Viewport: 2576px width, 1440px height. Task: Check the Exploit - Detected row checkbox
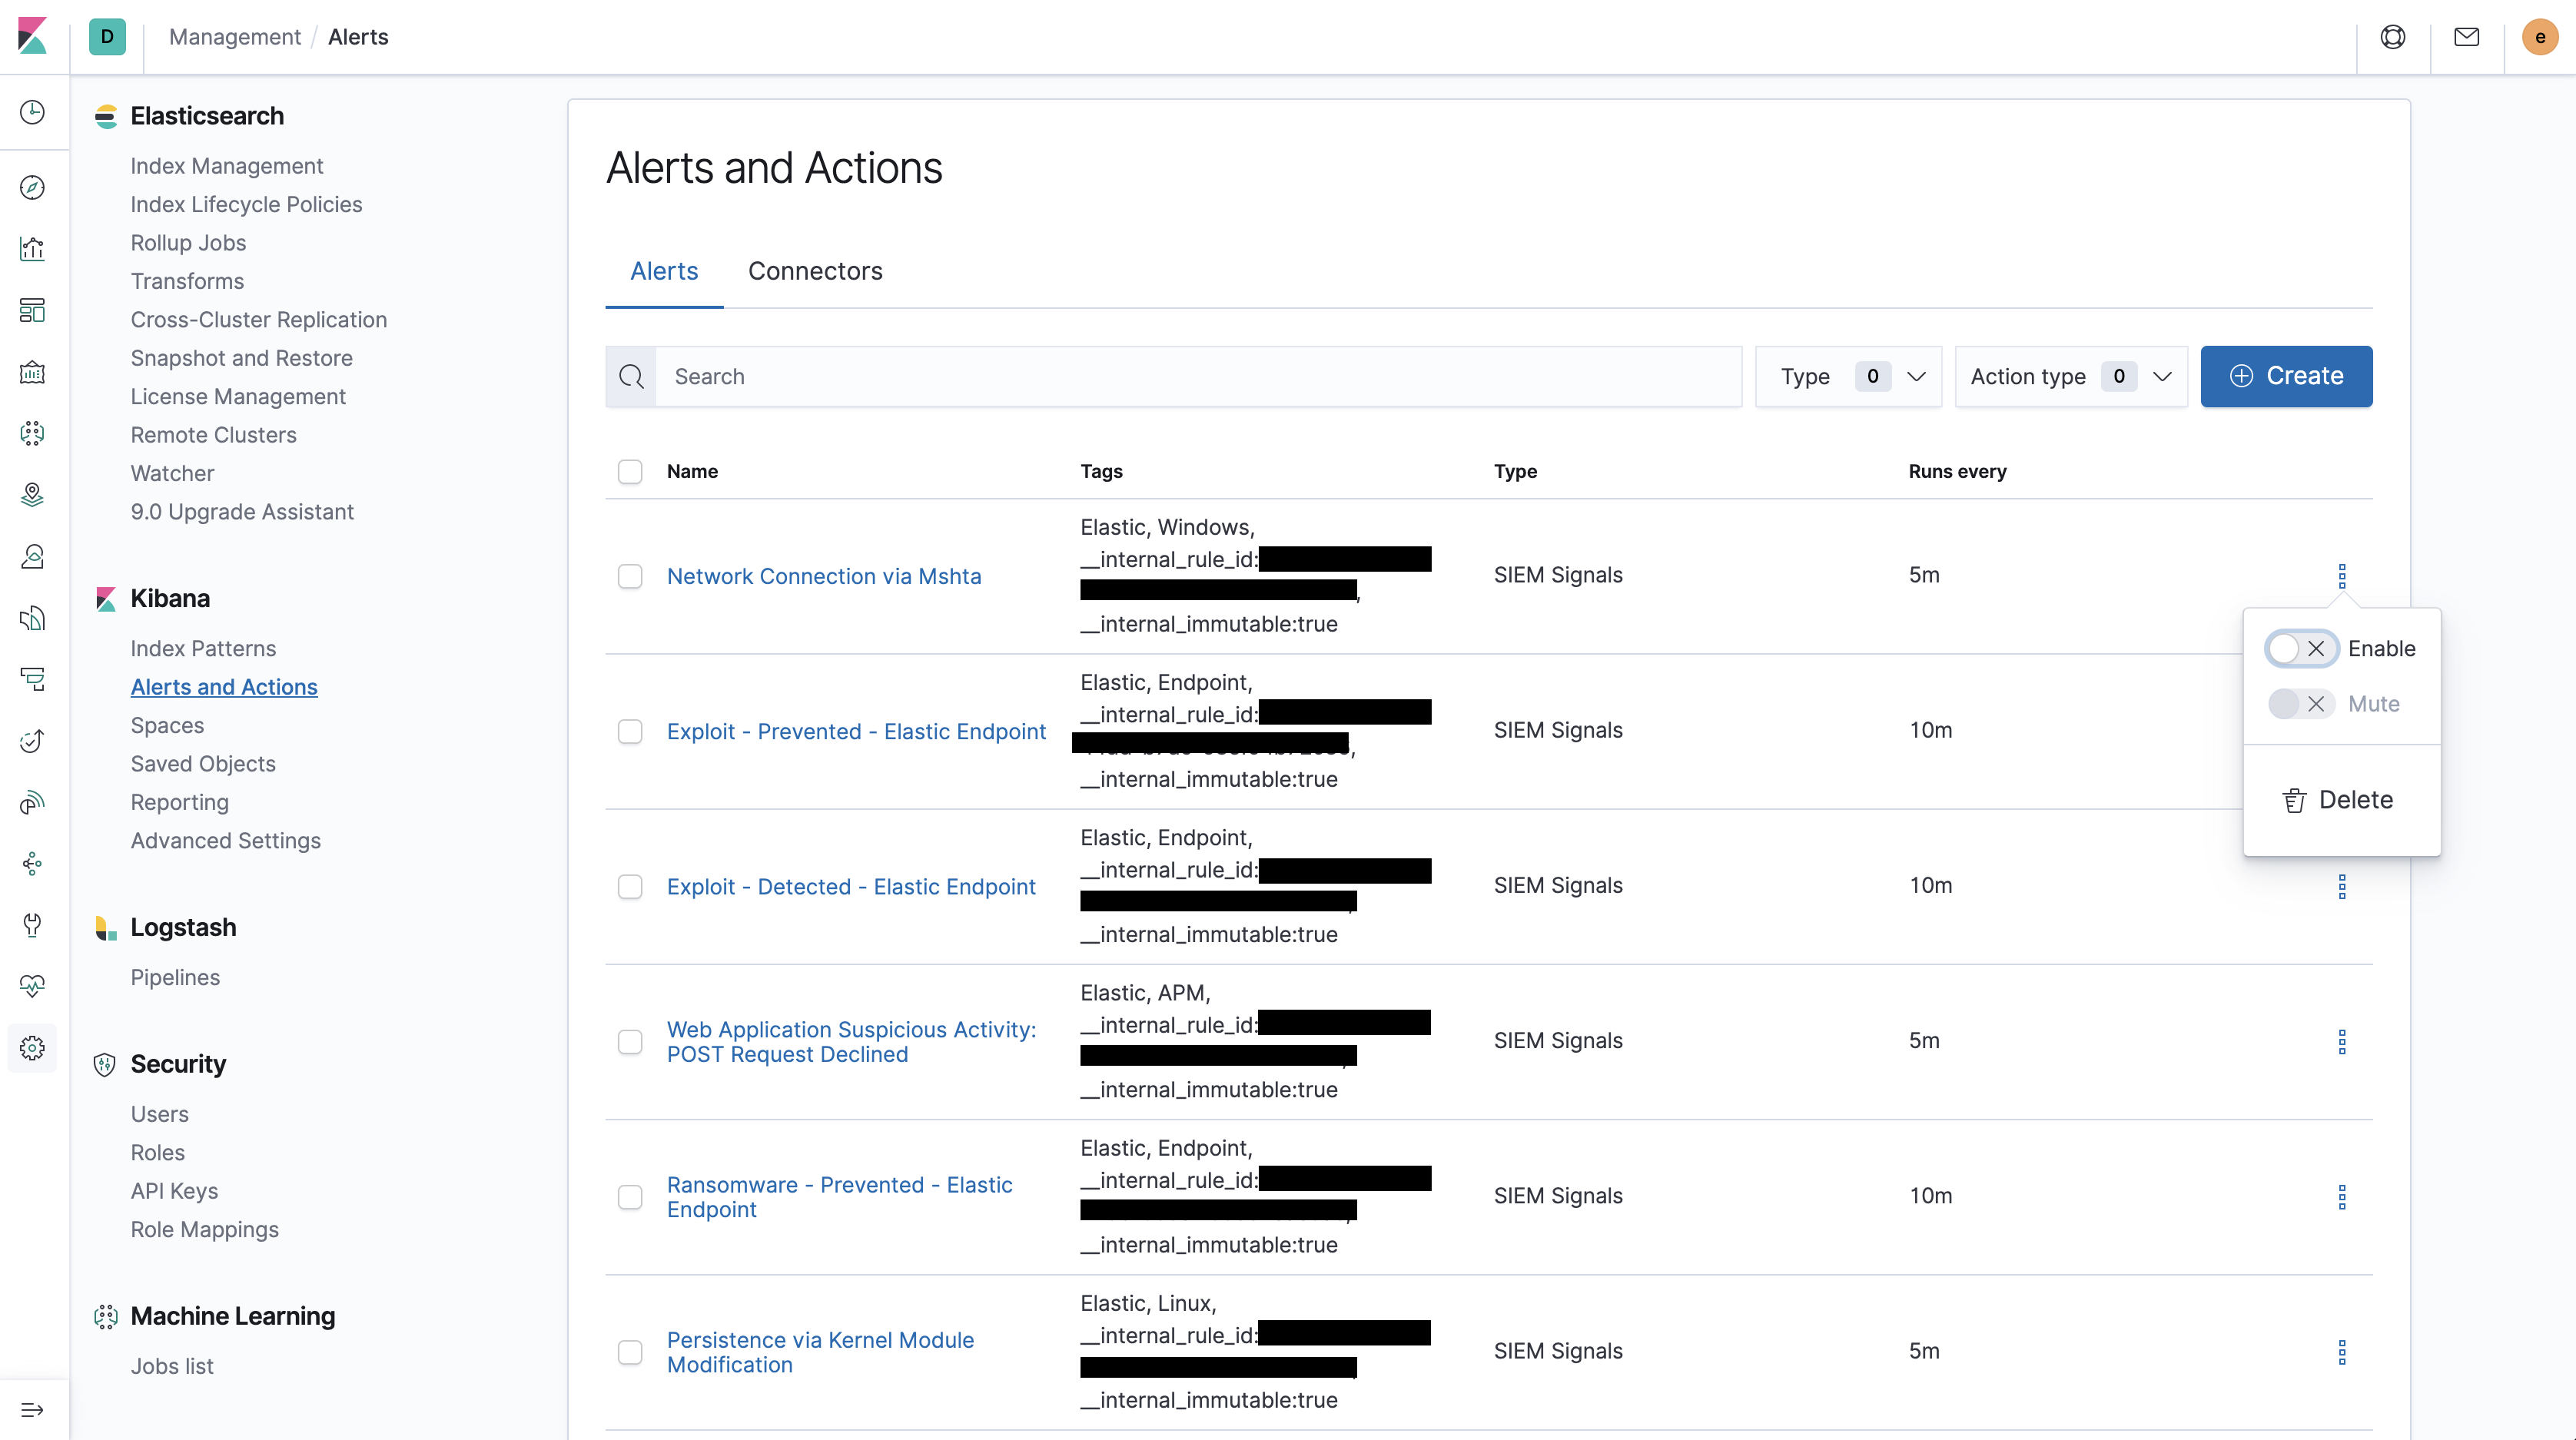point(630,887)
